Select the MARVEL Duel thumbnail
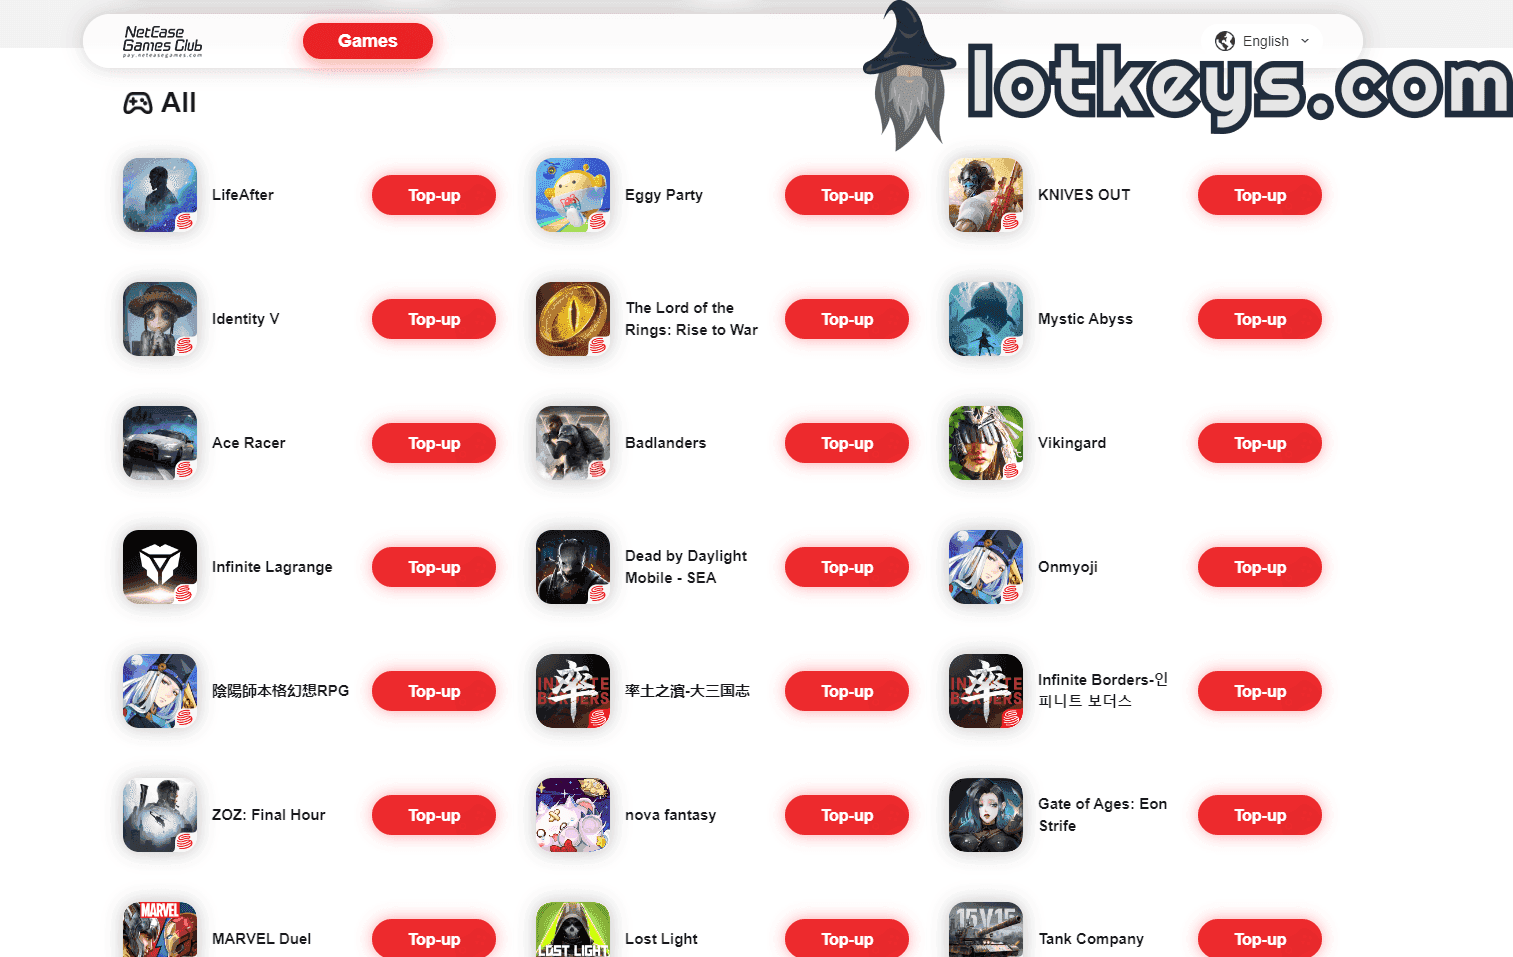This screenshot has width=1513, height=957. click(x=160, y=930)
